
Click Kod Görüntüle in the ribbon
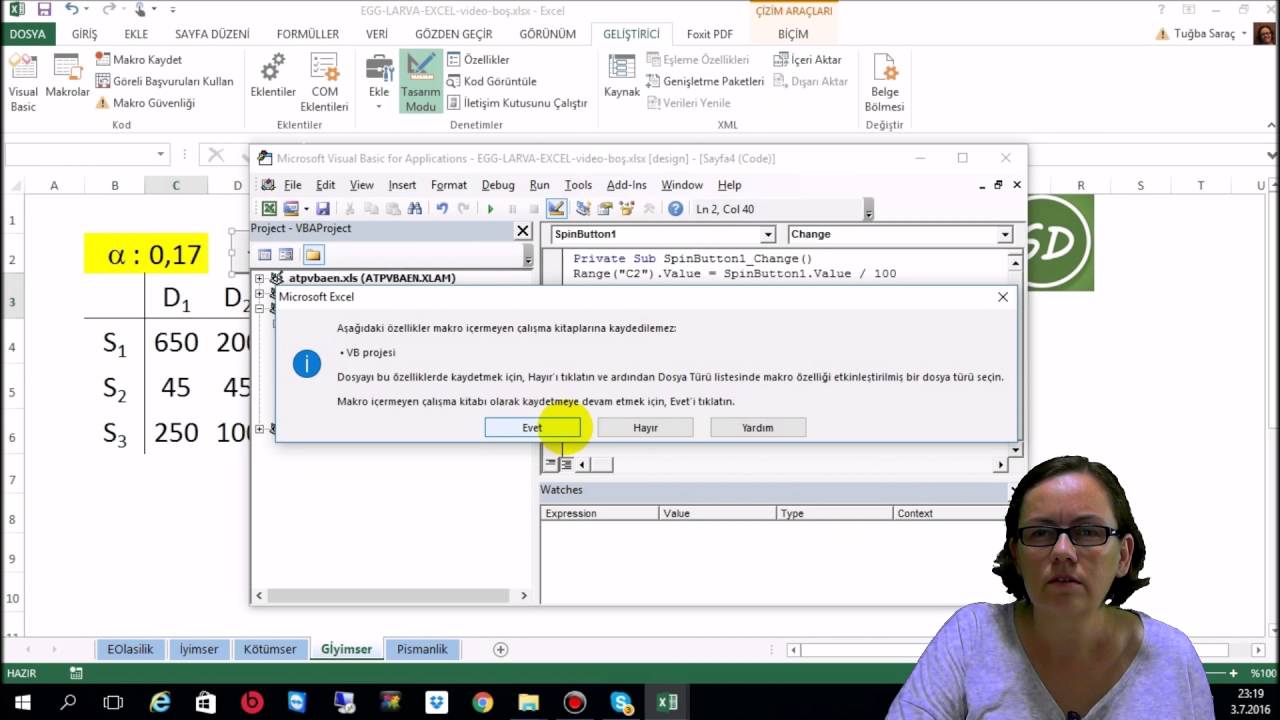[x=492, y=81]
